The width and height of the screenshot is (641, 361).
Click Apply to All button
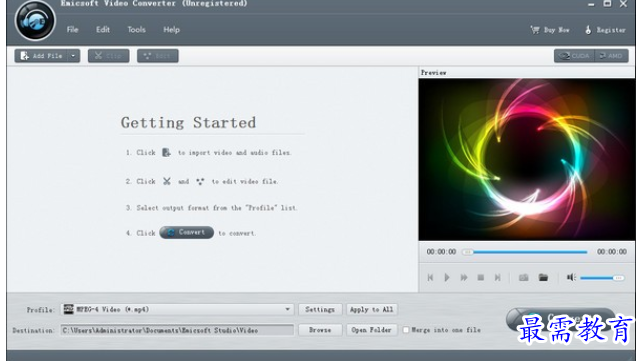(371, 309)
